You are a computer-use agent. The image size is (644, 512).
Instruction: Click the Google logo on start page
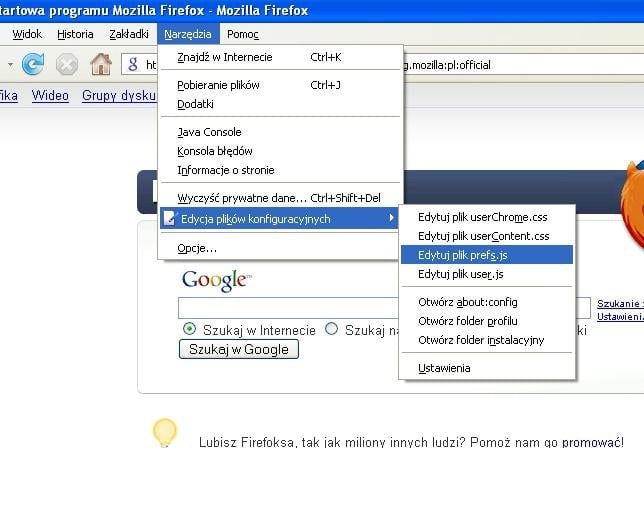pyautogui.click(x=215, y=280)
